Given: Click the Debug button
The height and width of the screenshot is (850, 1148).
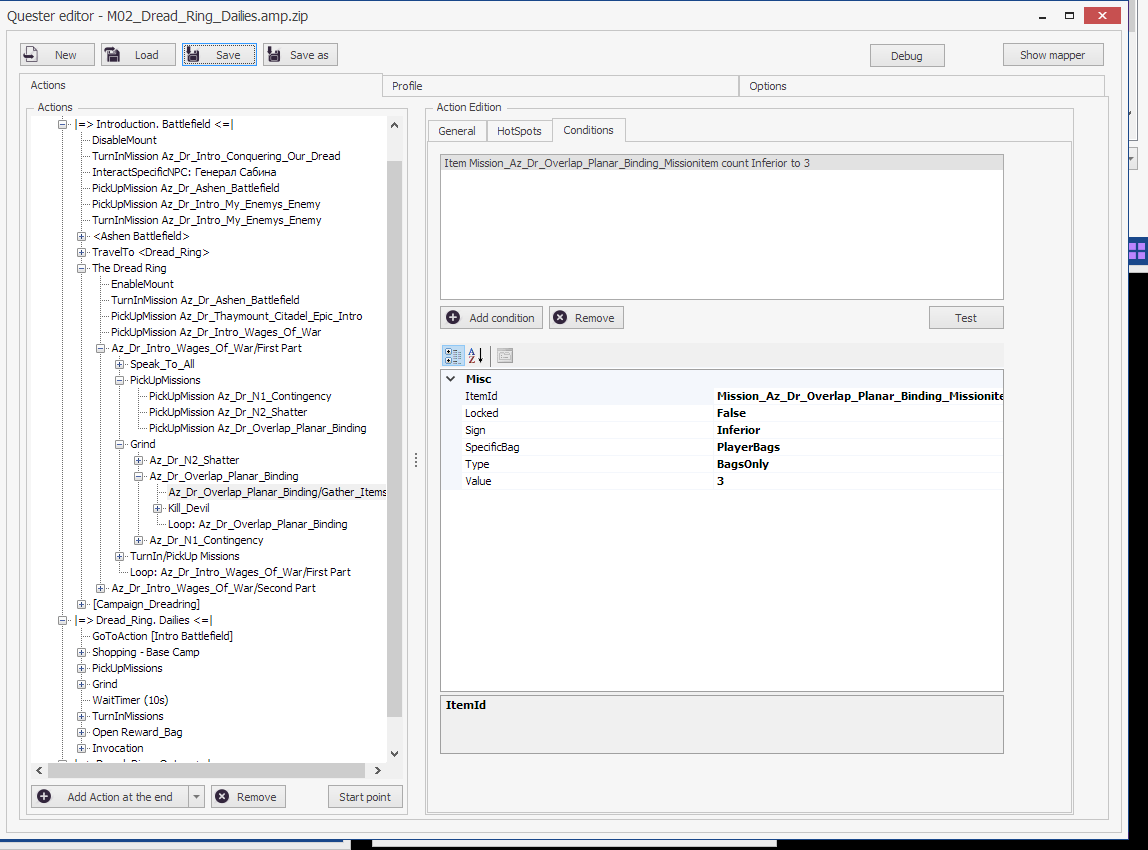Looking at the screenshot, I should 906,56.
